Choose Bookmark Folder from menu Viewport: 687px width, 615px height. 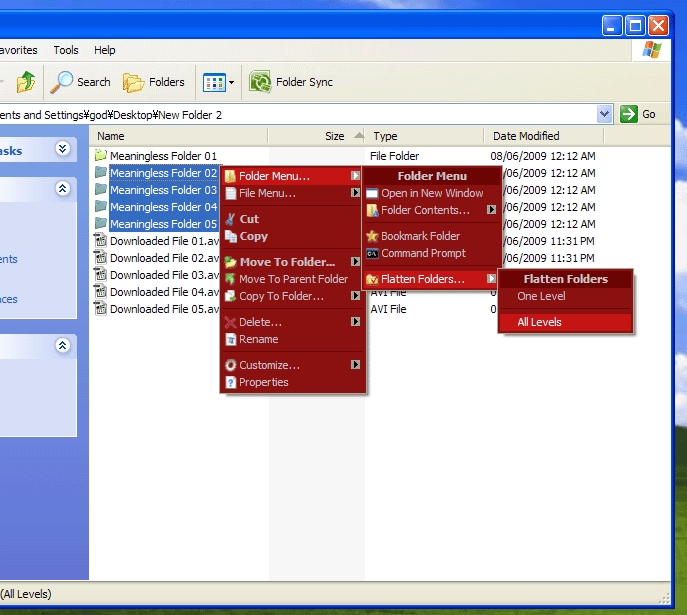point(420,236)
